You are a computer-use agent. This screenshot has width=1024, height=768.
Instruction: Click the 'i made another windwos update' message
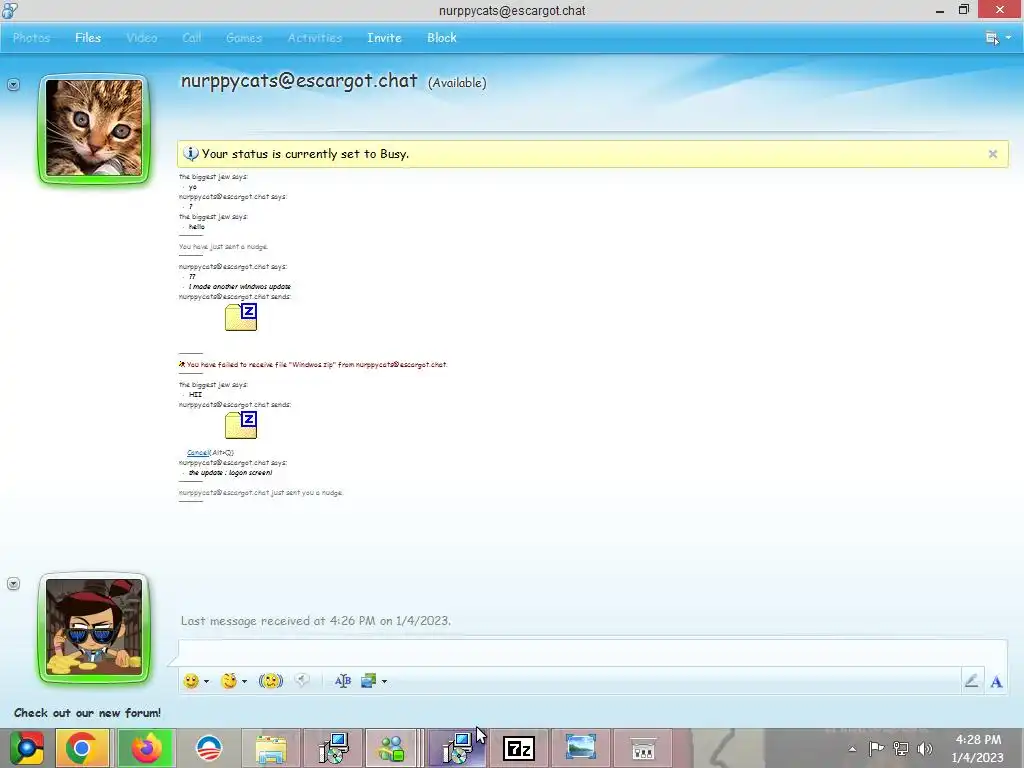click(240, 287)
